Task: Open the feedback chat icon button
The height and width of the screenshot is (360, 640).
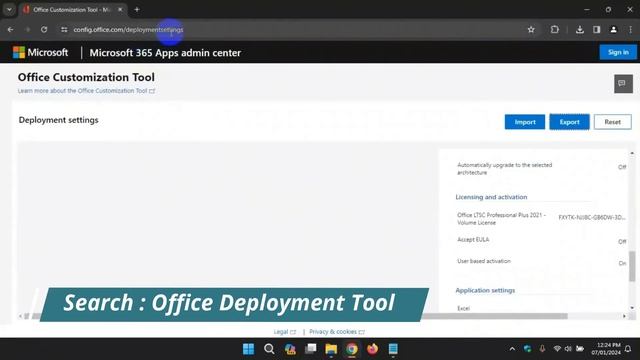Action: coord(623,84)
